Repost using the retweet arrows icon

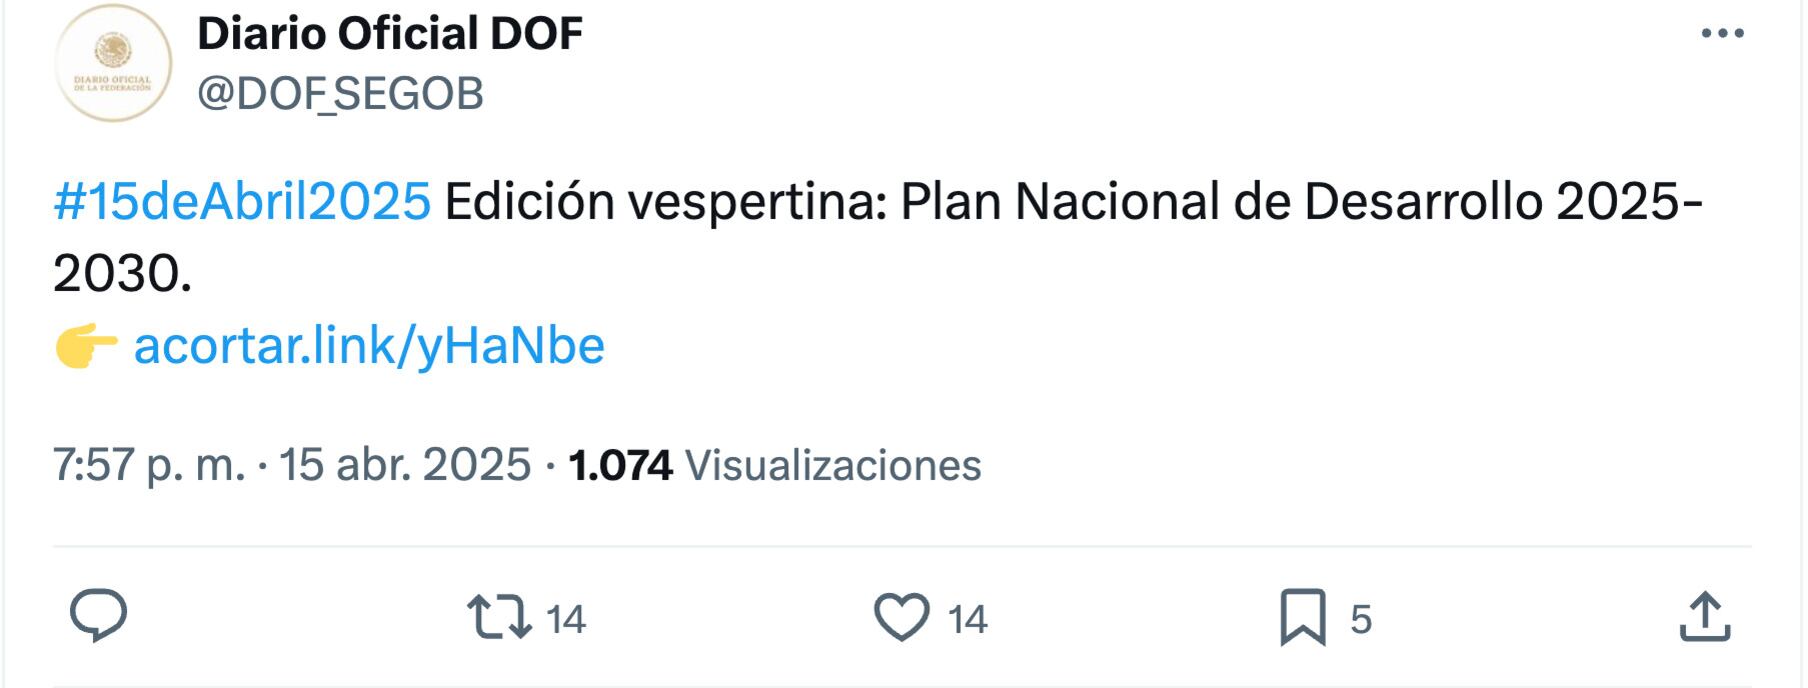[500, 617]
